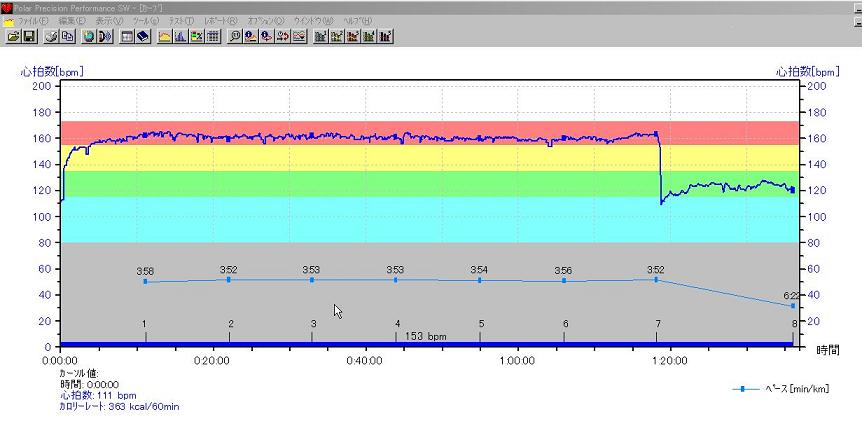Click the overlaid curves toolbar icon

pyautogui.click(x=299, y=37)
